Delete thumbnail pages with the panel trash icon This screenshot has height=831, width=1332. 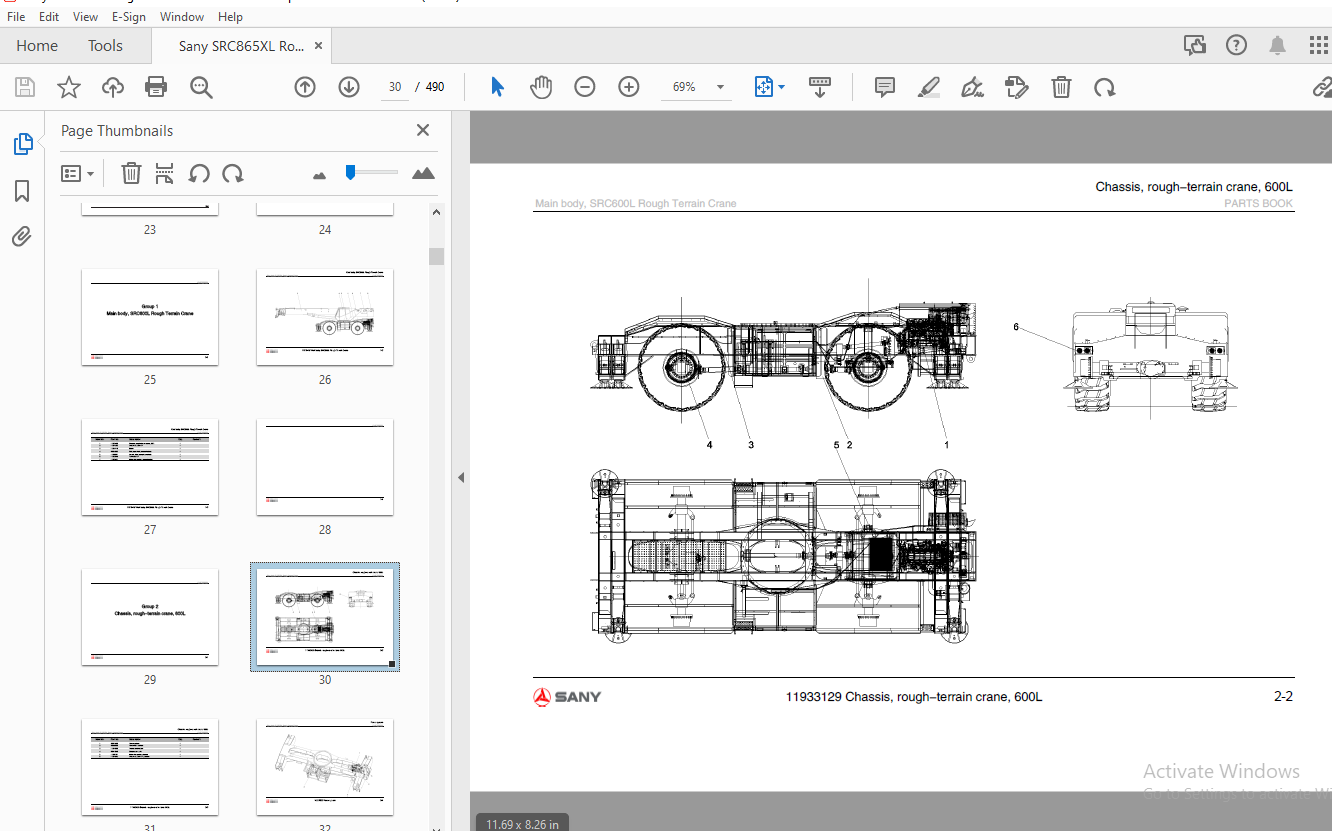[131, 173]
